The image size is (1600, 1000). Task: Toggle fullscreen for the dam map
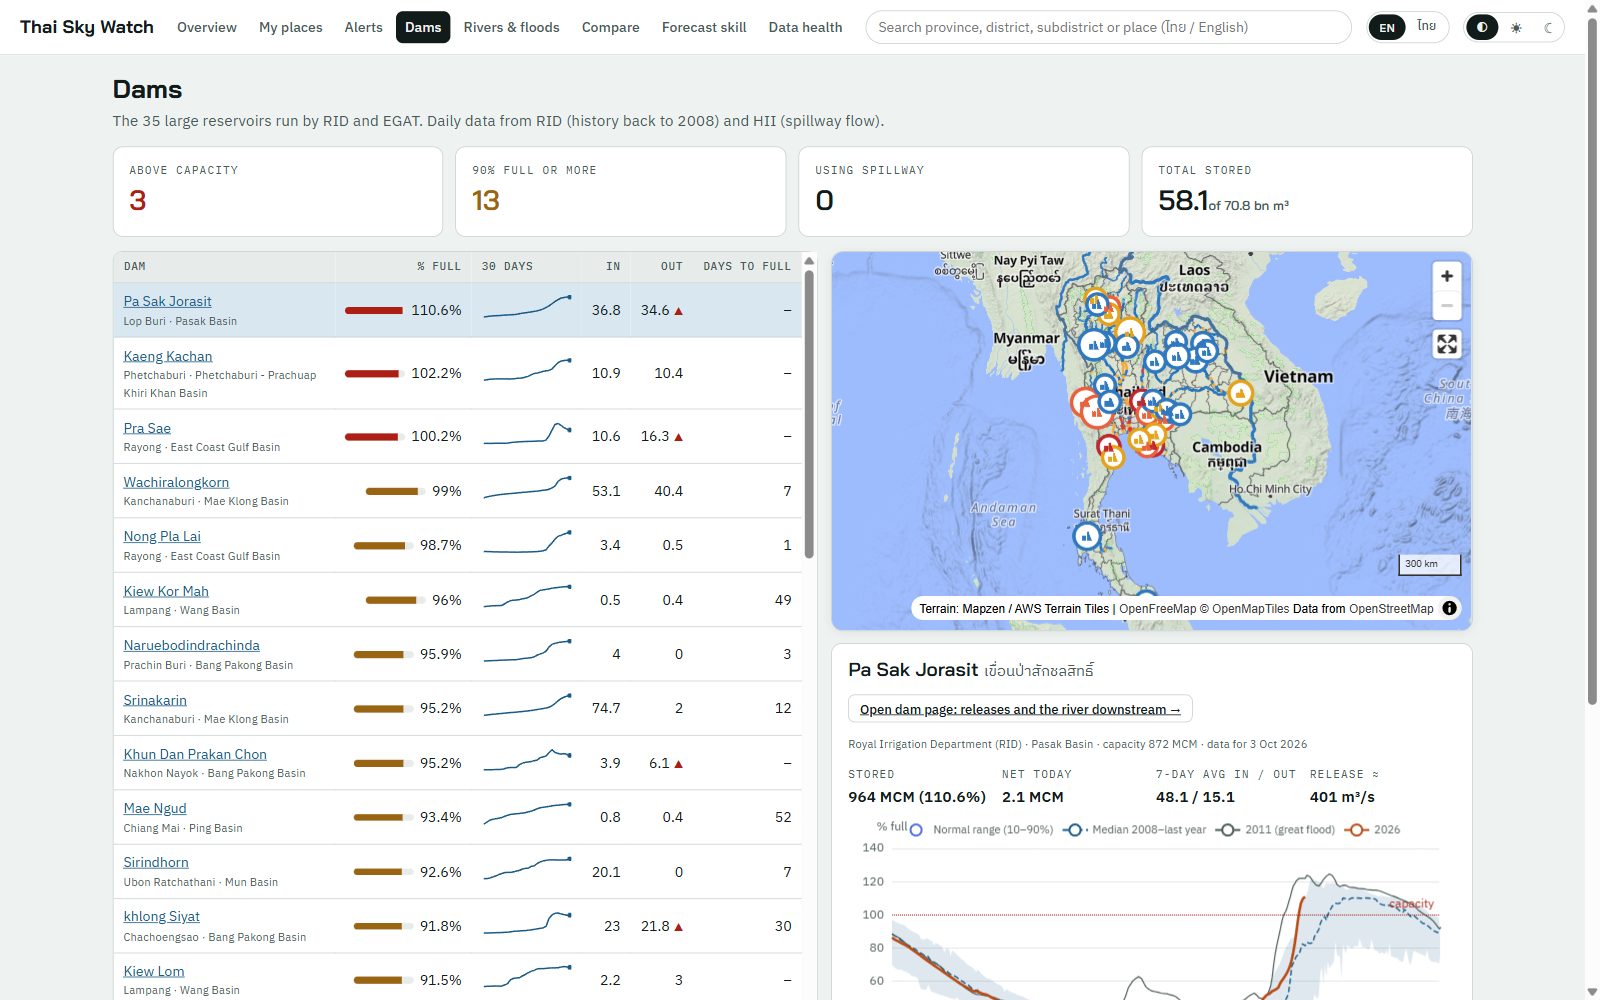(1446, 344)
